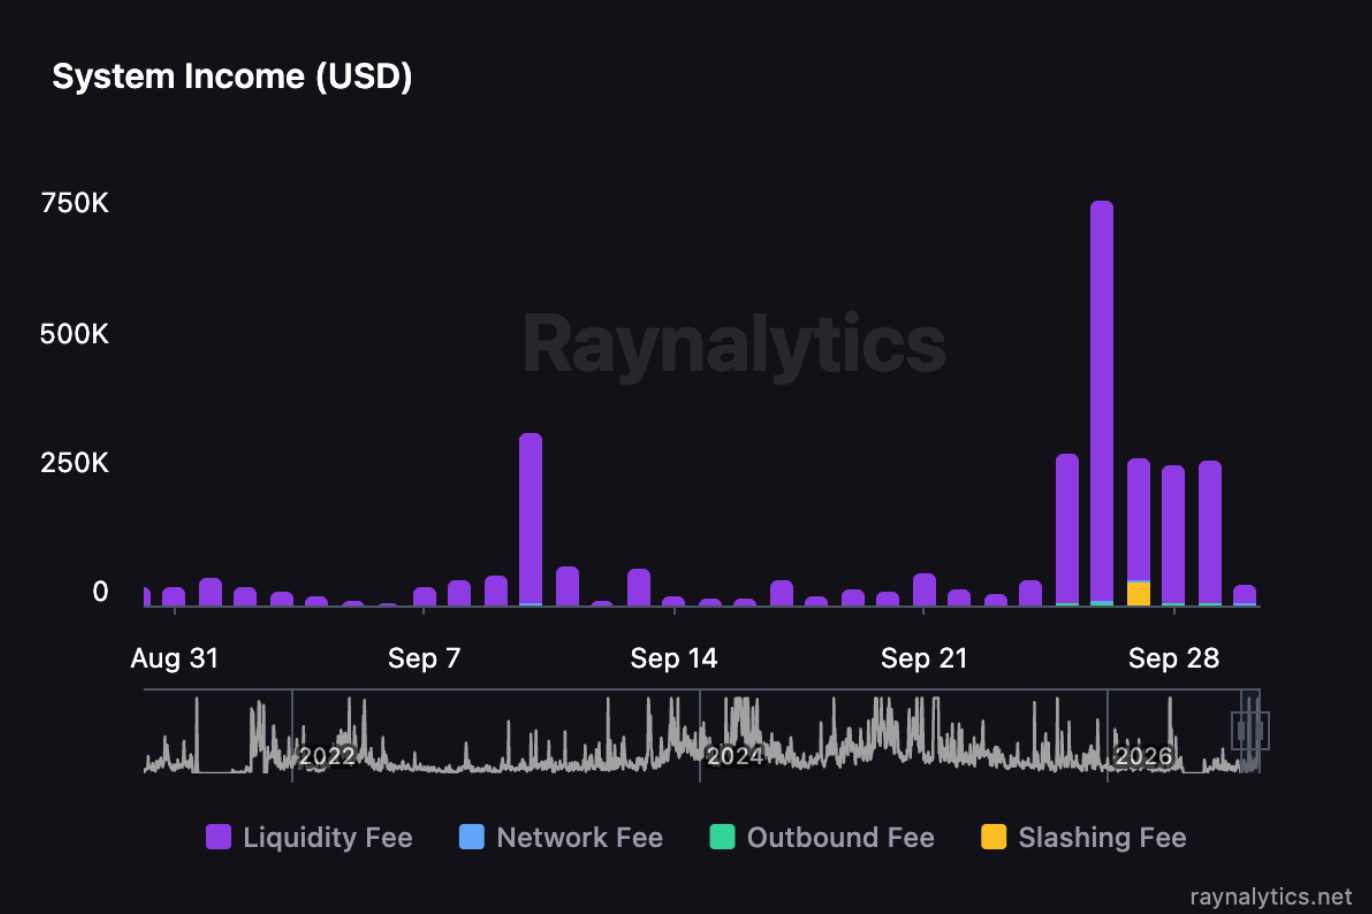The image size is (1372, 914).
Task: Click the yellow Slashing Fee bar segment
Action: [x=1138, y=594]
